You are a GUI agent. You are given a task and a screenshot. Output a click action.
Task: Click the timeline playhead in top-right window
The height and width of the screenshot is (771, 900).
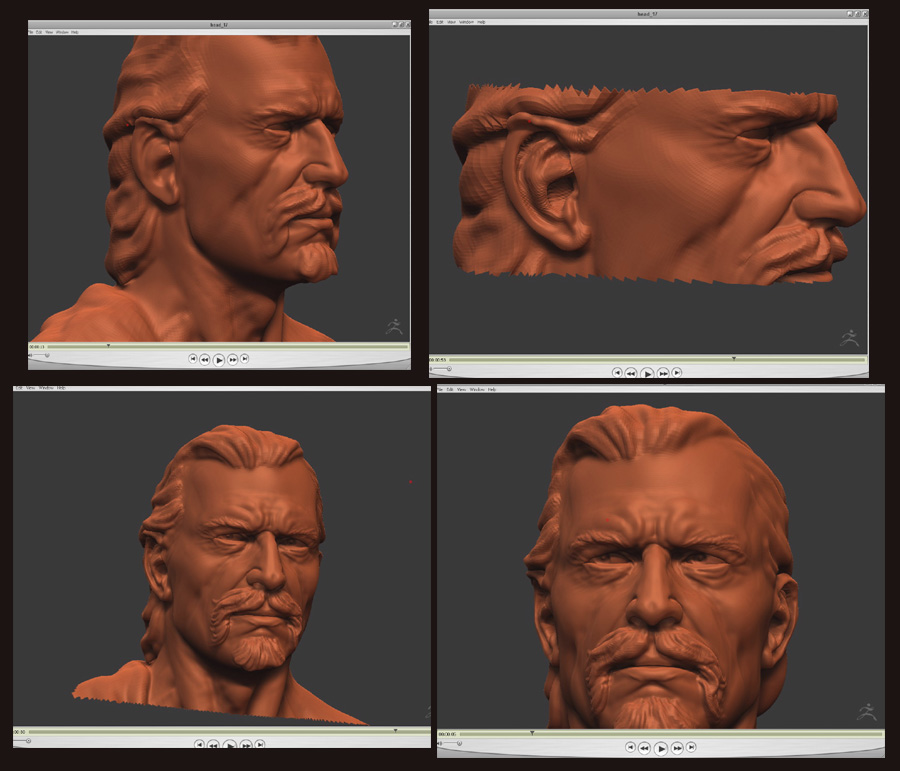[734, 359]
